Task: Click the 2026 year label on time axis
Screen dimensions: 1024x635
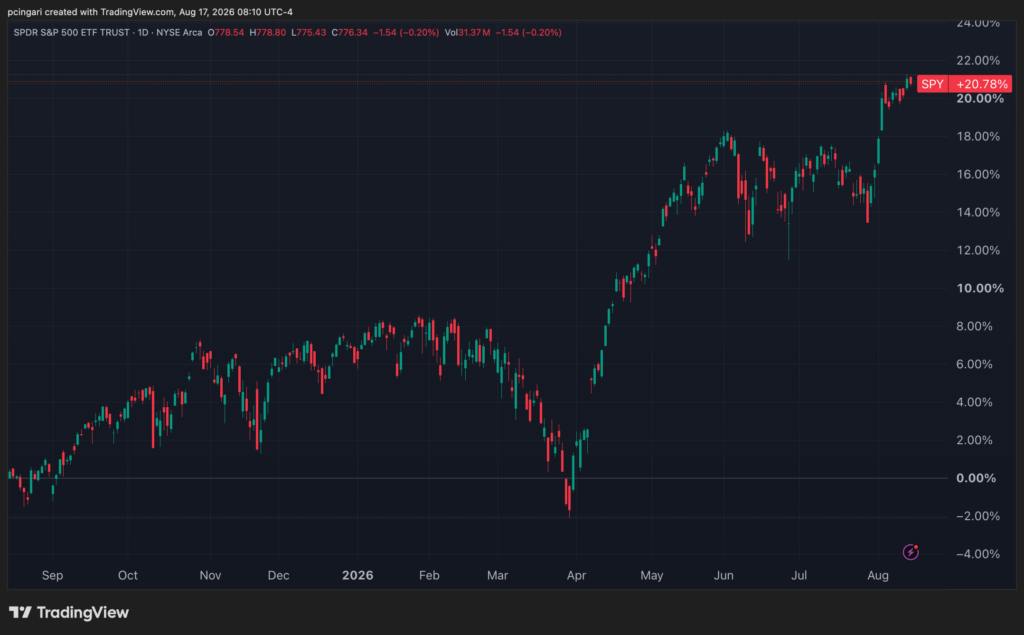Action: [x=358, y=576]
